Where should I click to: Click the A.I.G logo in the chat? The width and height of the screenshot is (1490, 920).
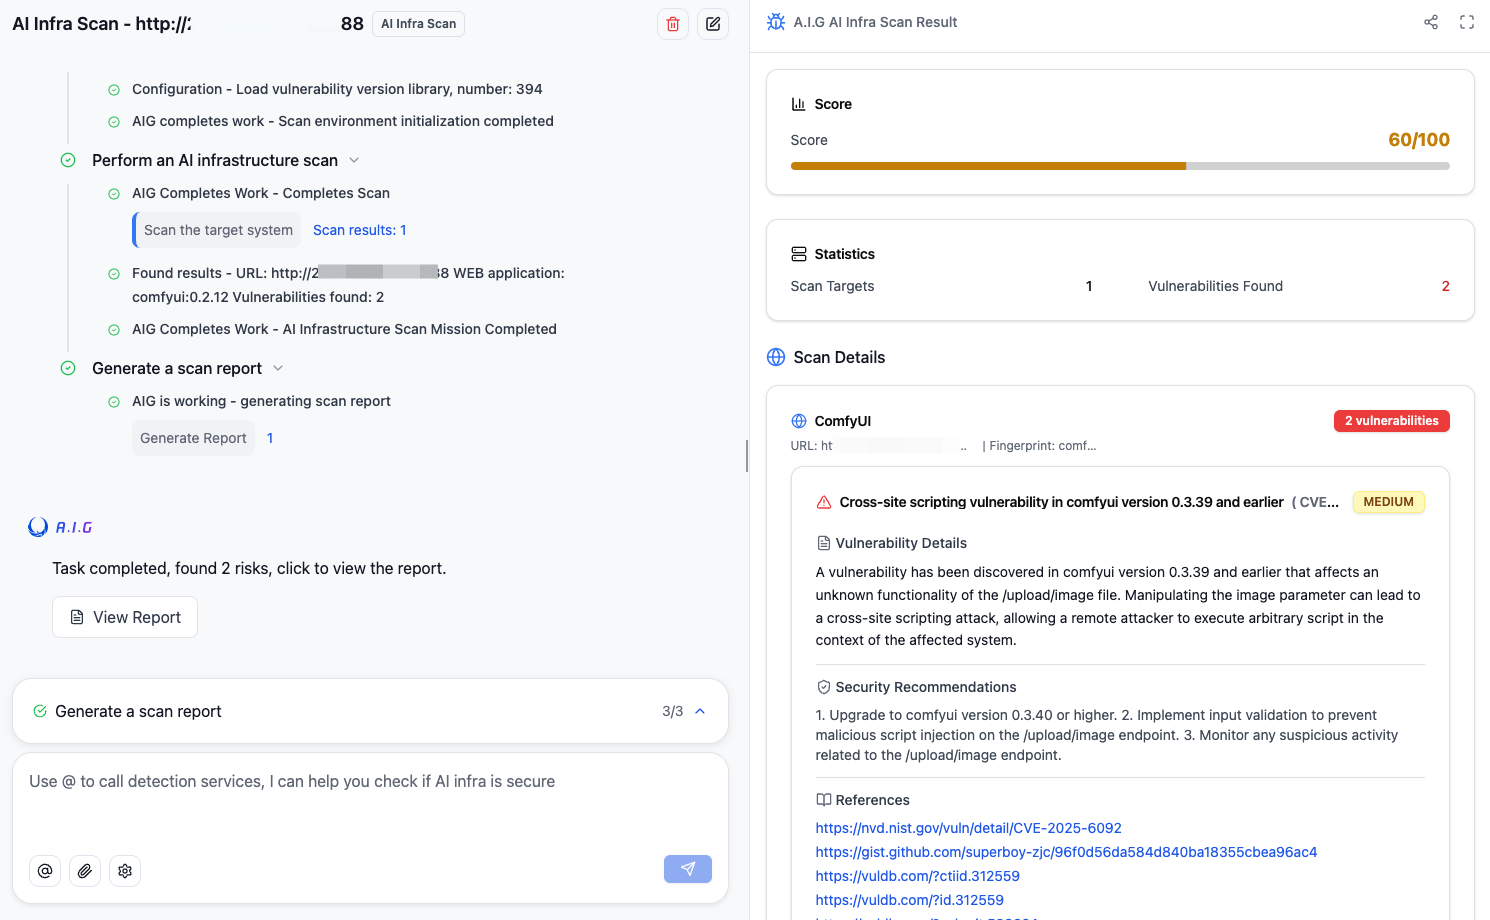60,527
